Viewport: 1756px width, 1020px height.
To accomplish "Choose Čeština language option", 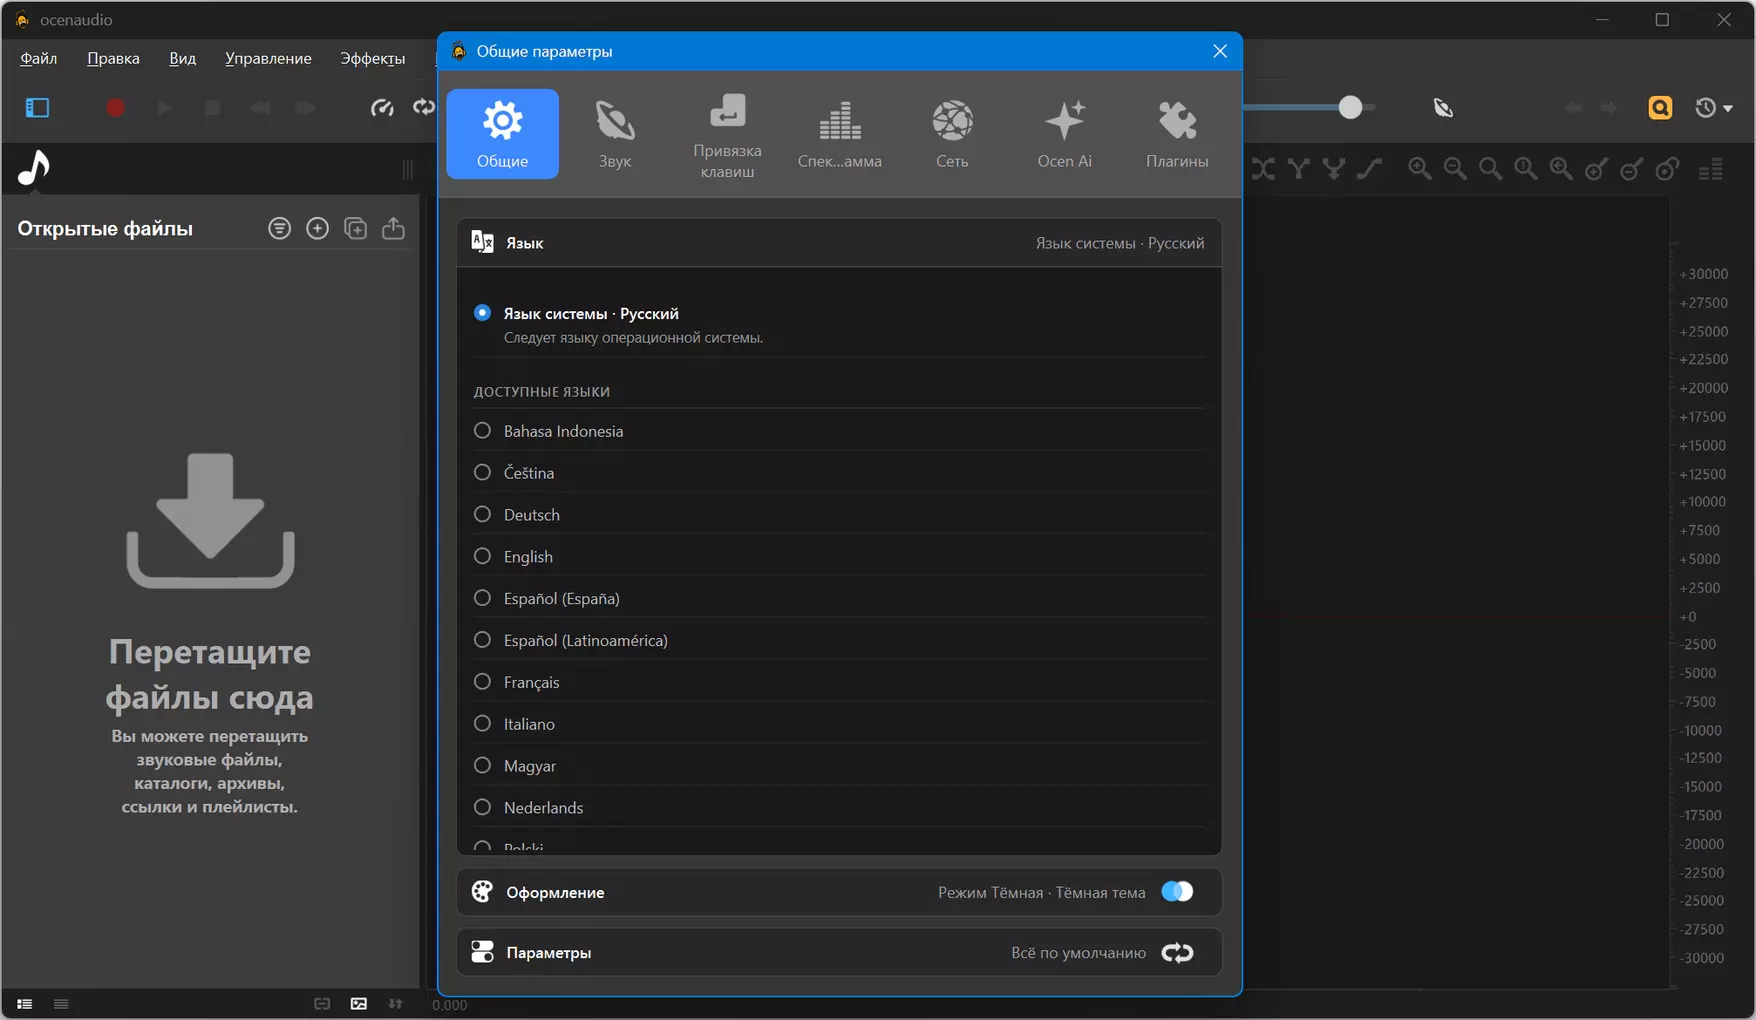I will click(482, 472).
